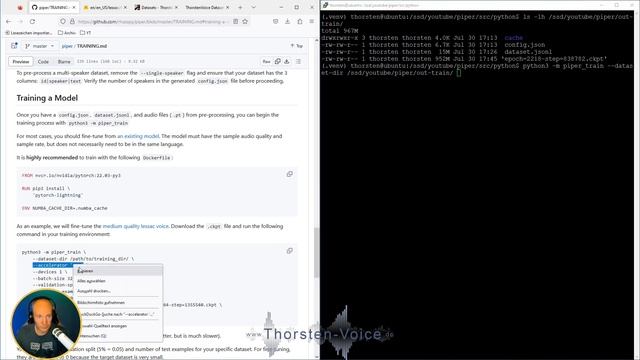Close the en/en_US/lessac browser tab
The width and height of the screenshot is (640, 360).
click(125, 7)
